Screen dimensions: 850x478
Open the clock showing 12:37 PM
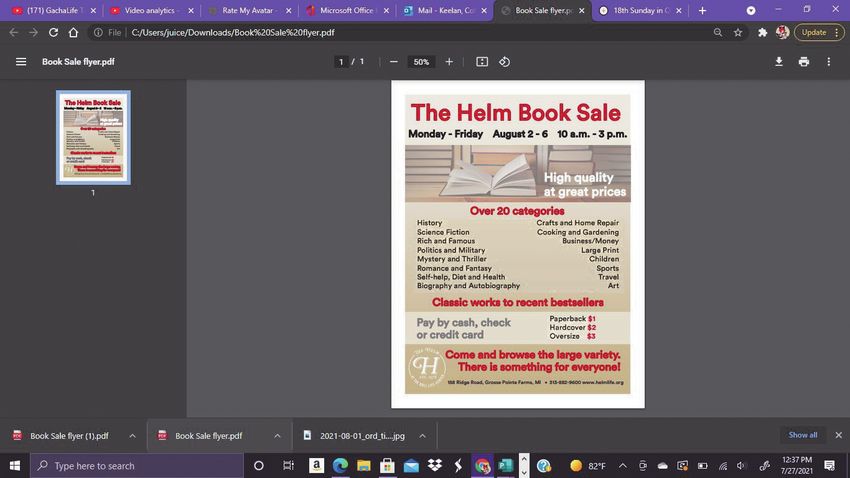(x=796, y=466)
